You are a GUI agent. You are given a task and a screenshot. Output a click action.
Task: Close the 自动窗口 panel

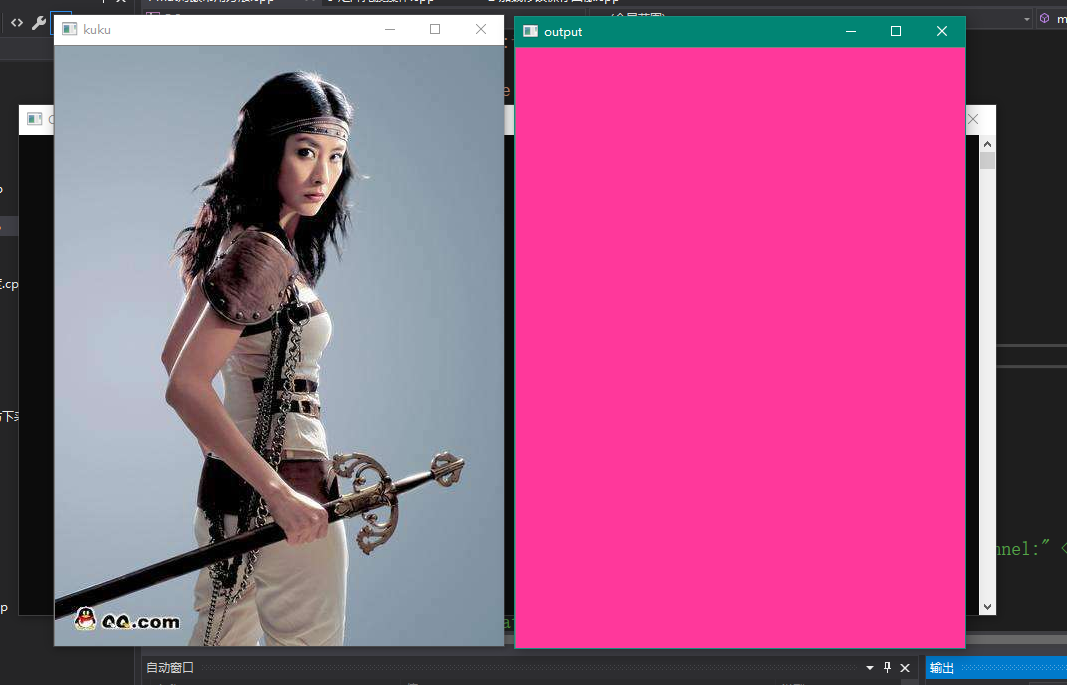point(905,668)
